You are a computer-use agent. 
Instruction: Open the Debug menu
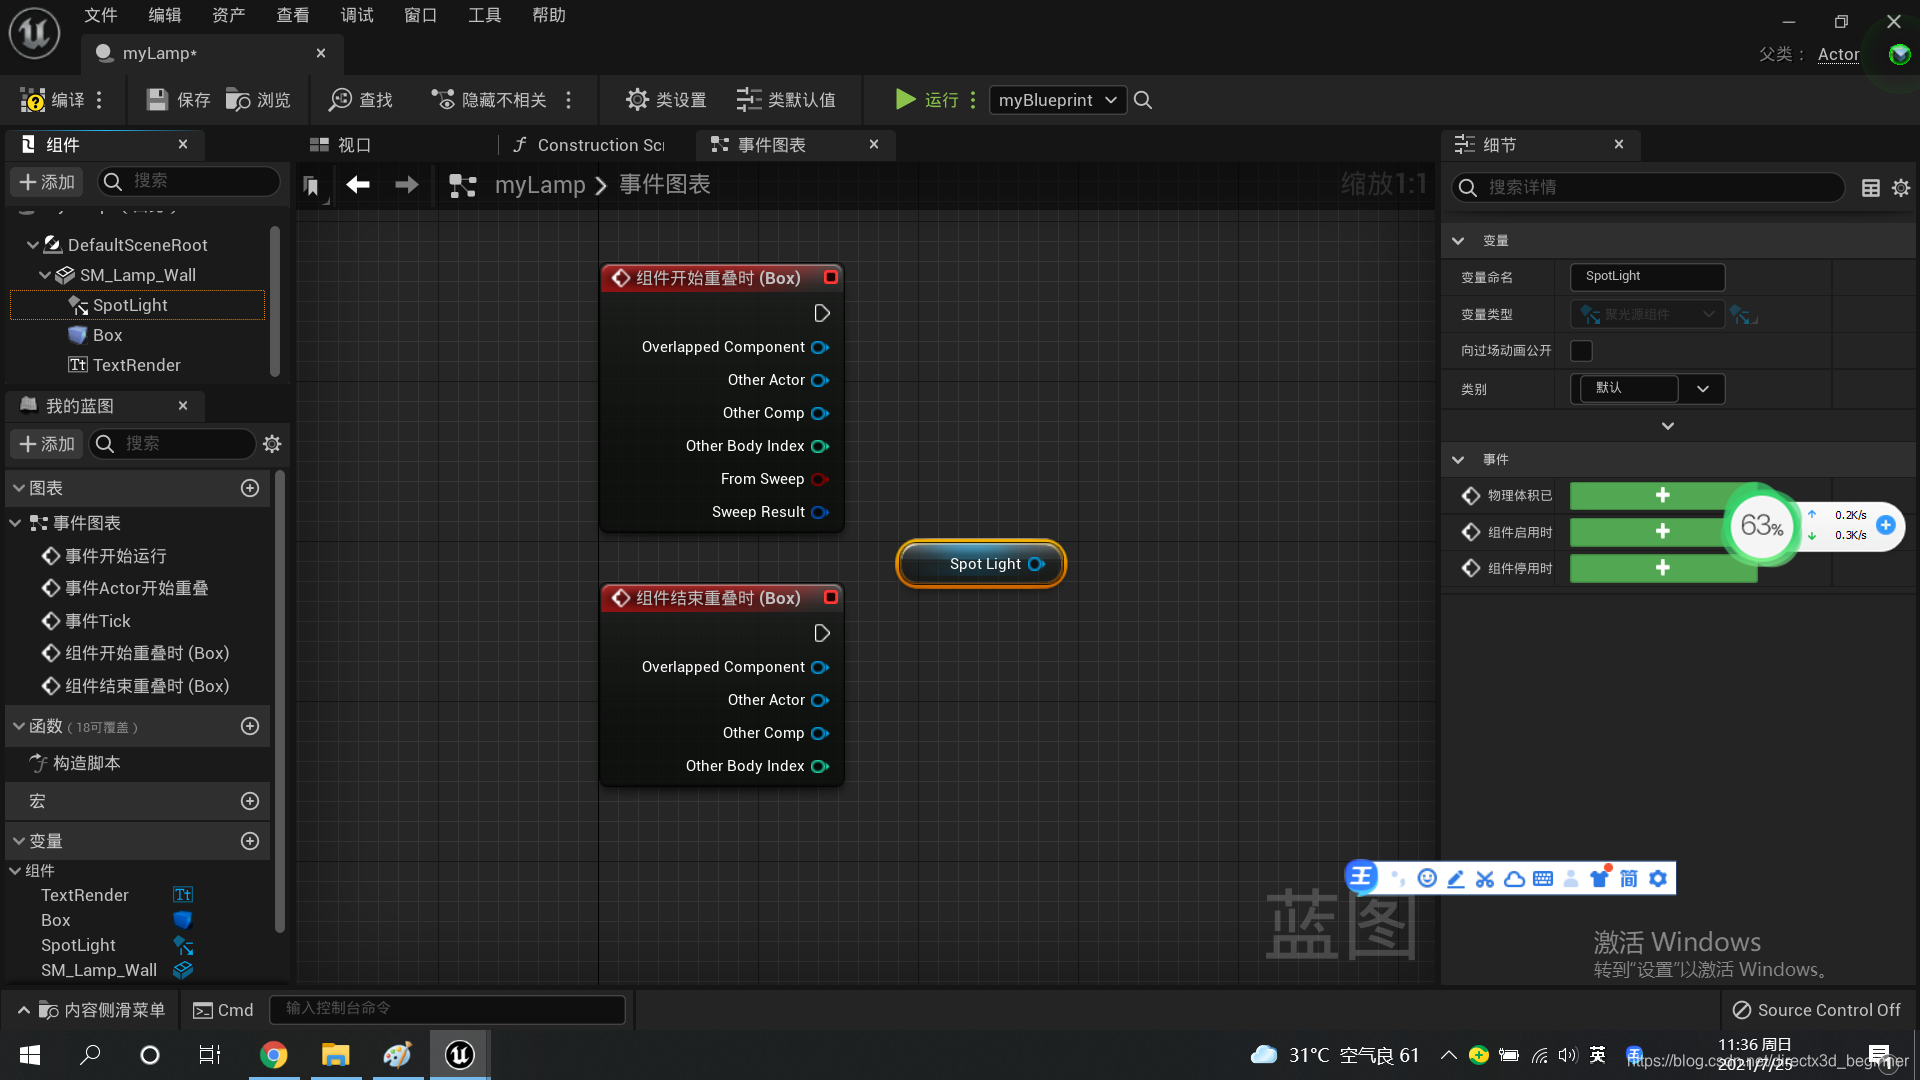(x=356, y=15)
